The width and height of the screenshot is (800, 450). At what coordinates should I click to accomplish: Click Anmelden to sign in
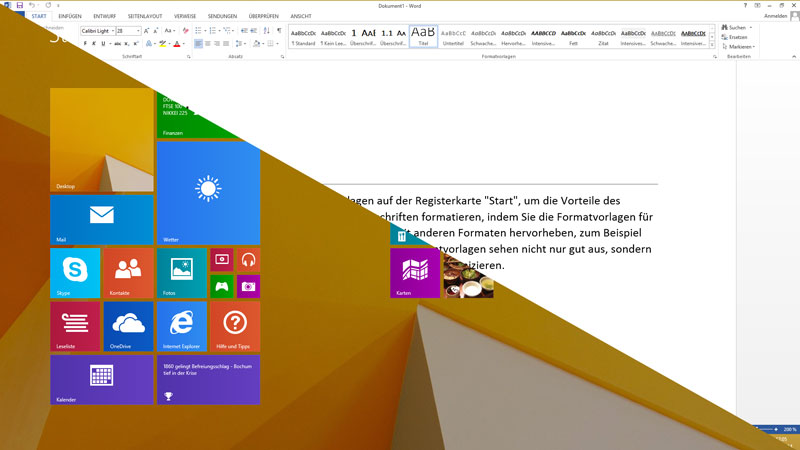[776, 16]
